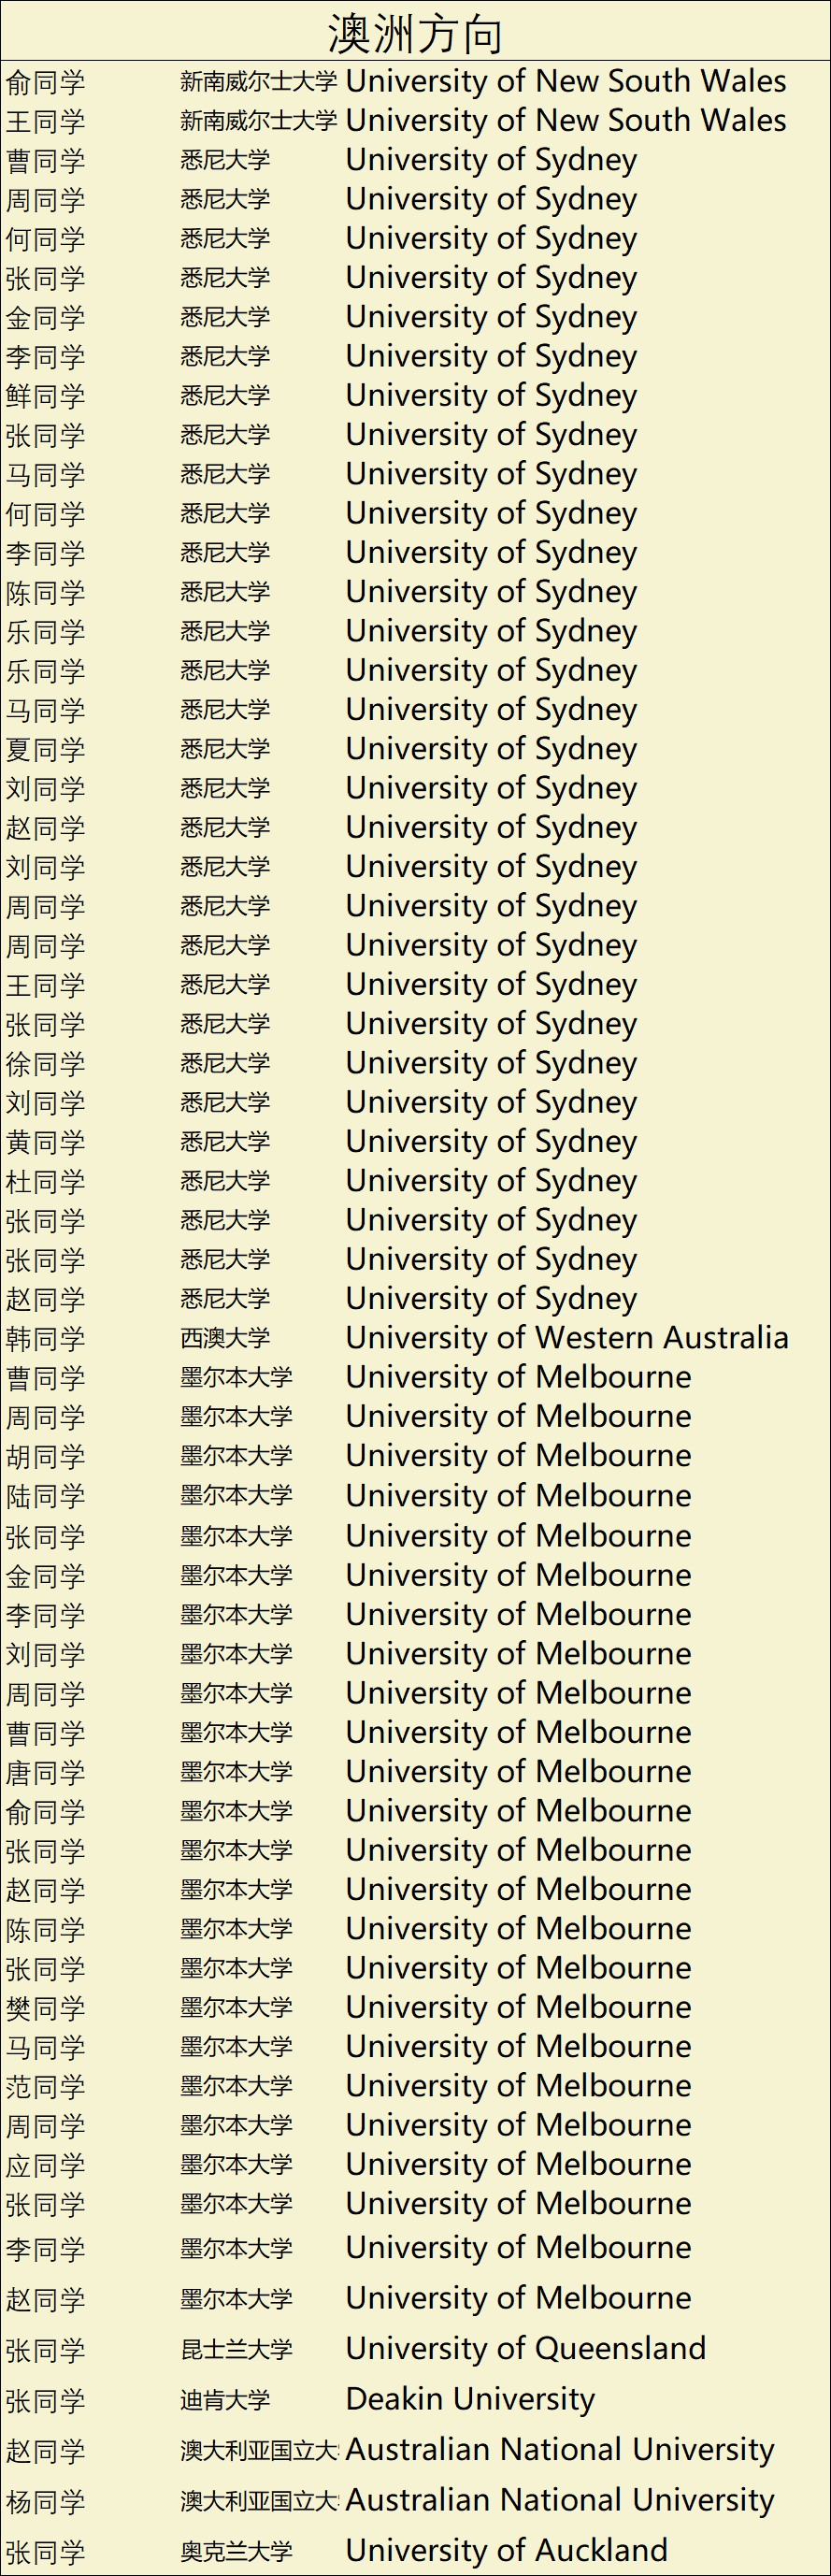Click the 昆士兰大学 cell
The width and height of the screenshot is (831, 2576).
coord(236,2349)
